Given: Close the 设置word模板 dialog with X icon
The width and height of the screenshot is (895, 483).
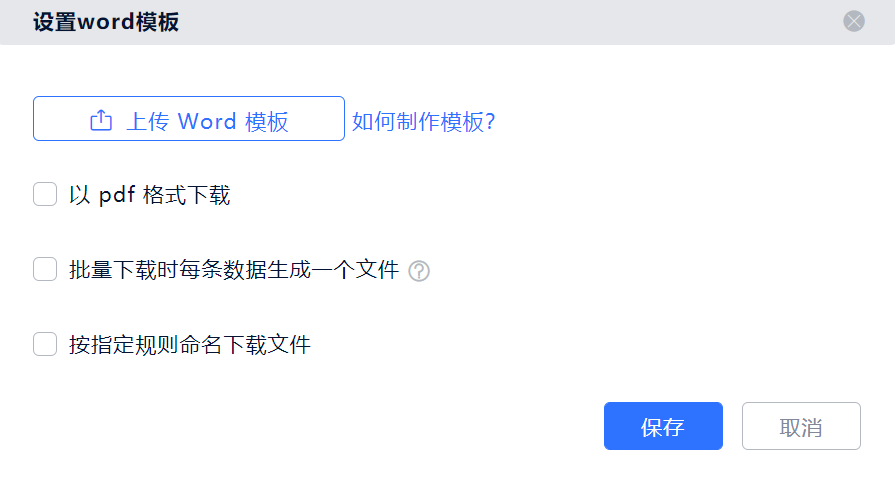Looking at the screenshot, I should coord(854,21).
